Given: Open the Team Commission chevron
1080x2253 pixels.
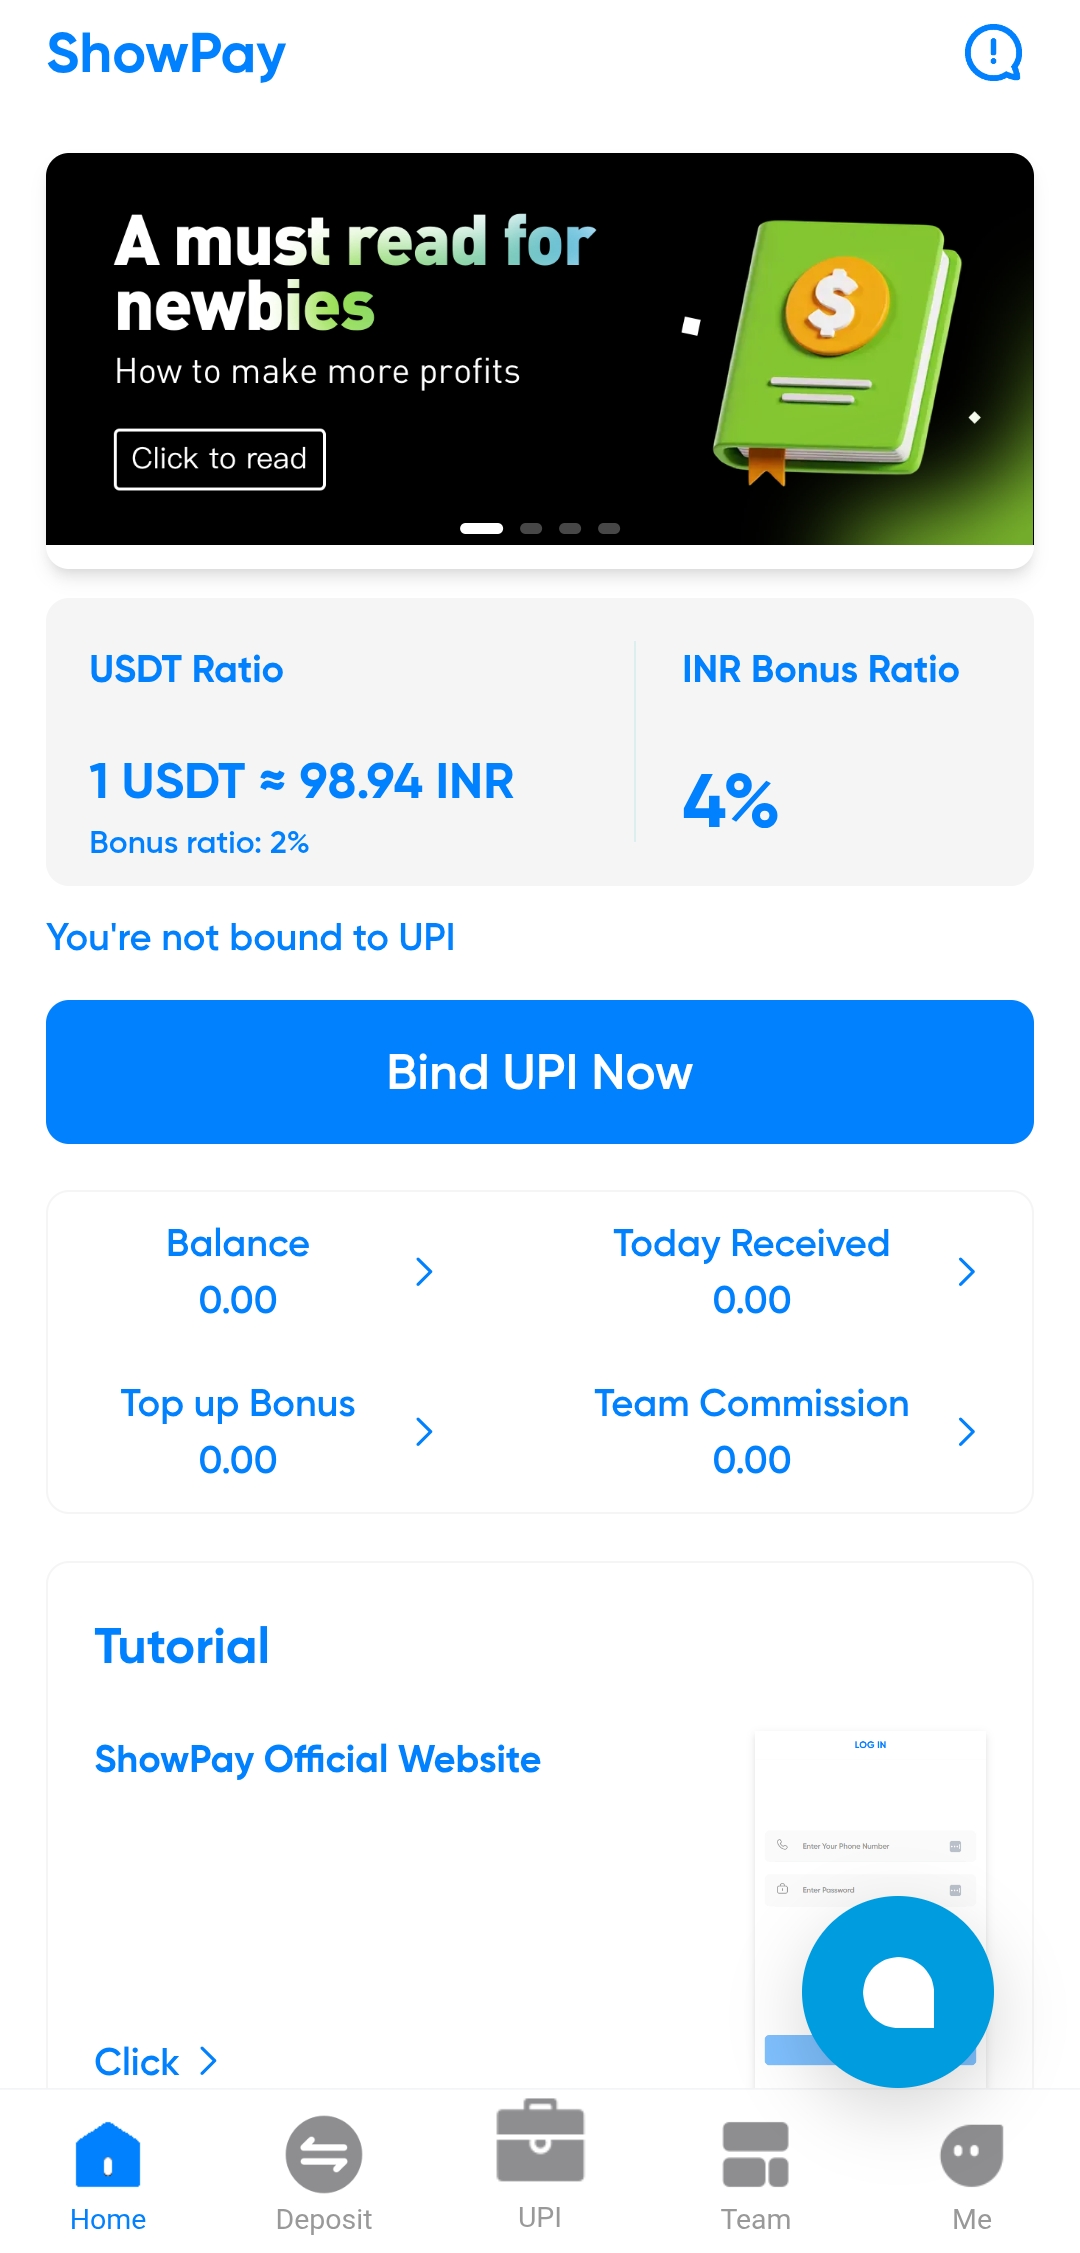Looking at the screenshot, I should 966,1432.
